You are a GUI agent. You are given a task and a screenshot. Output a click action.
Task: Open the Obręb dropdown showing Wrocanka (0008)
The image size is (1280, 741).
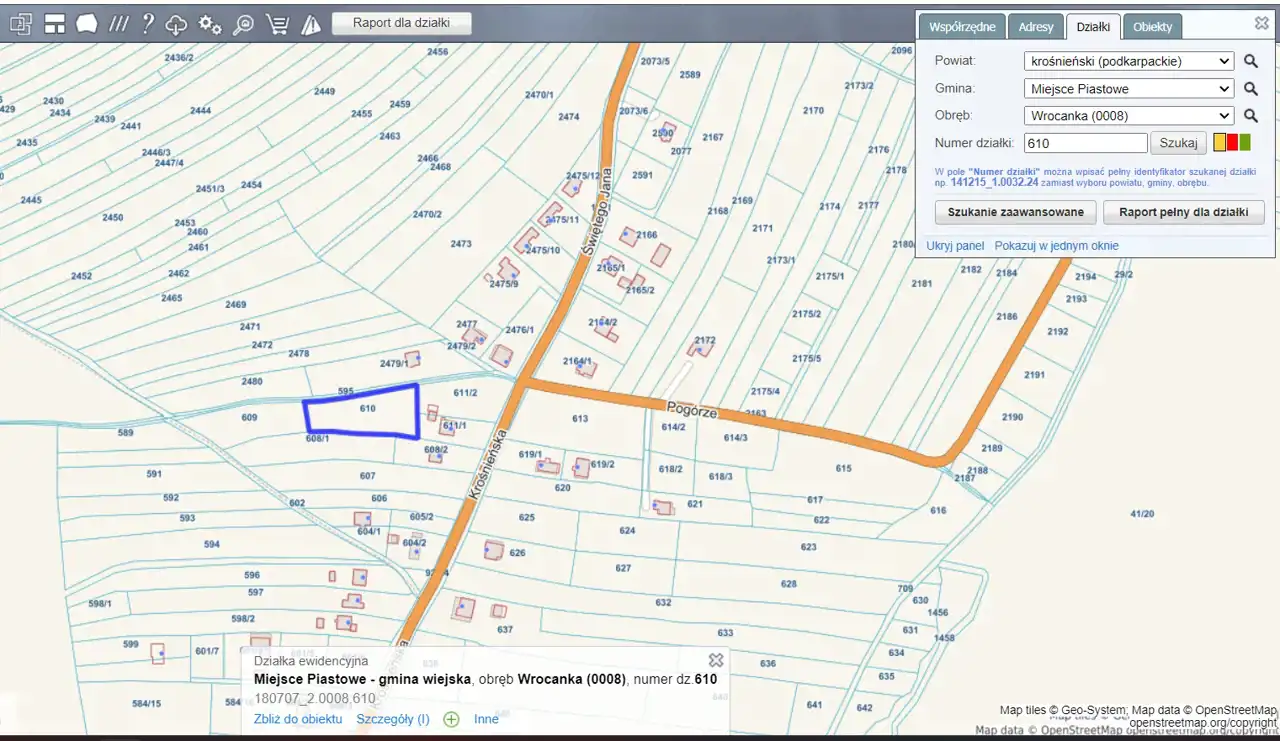[1129, 115]
